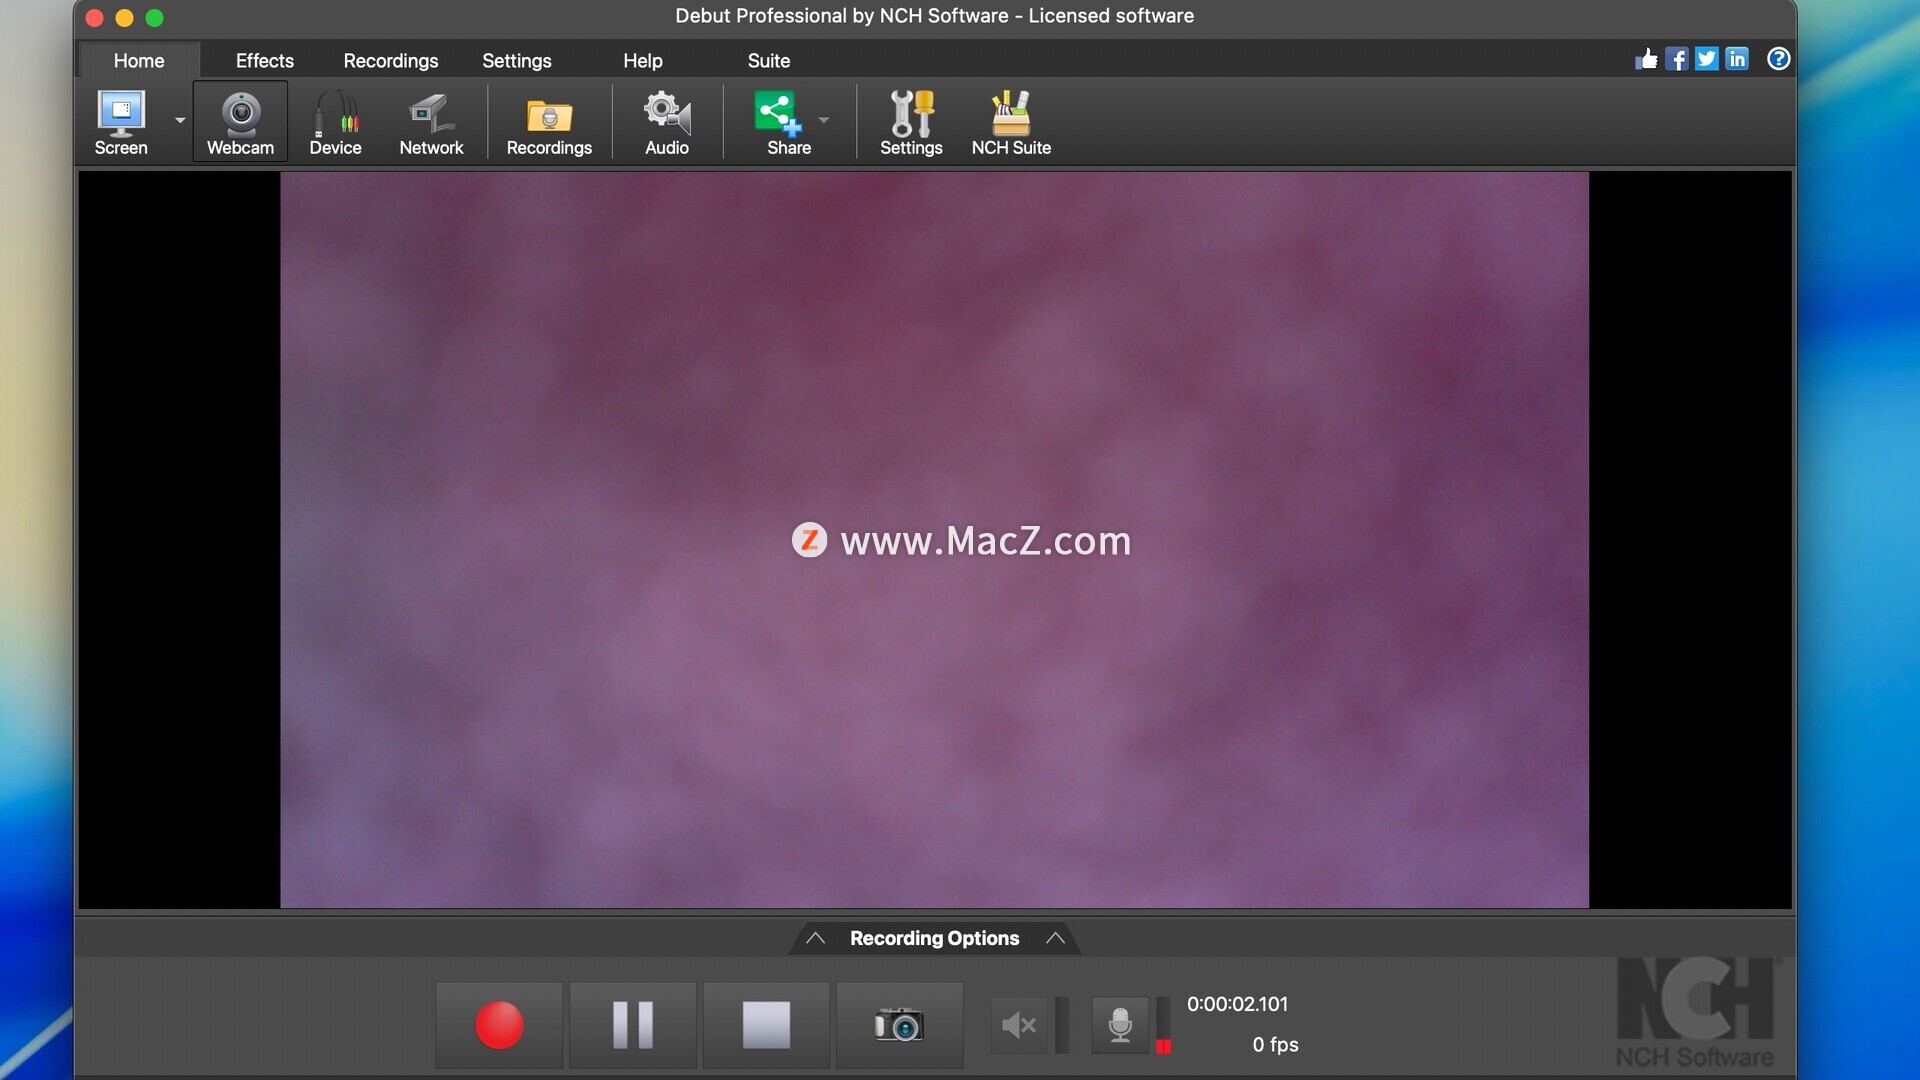Select the Network camera source

(431, 122)
